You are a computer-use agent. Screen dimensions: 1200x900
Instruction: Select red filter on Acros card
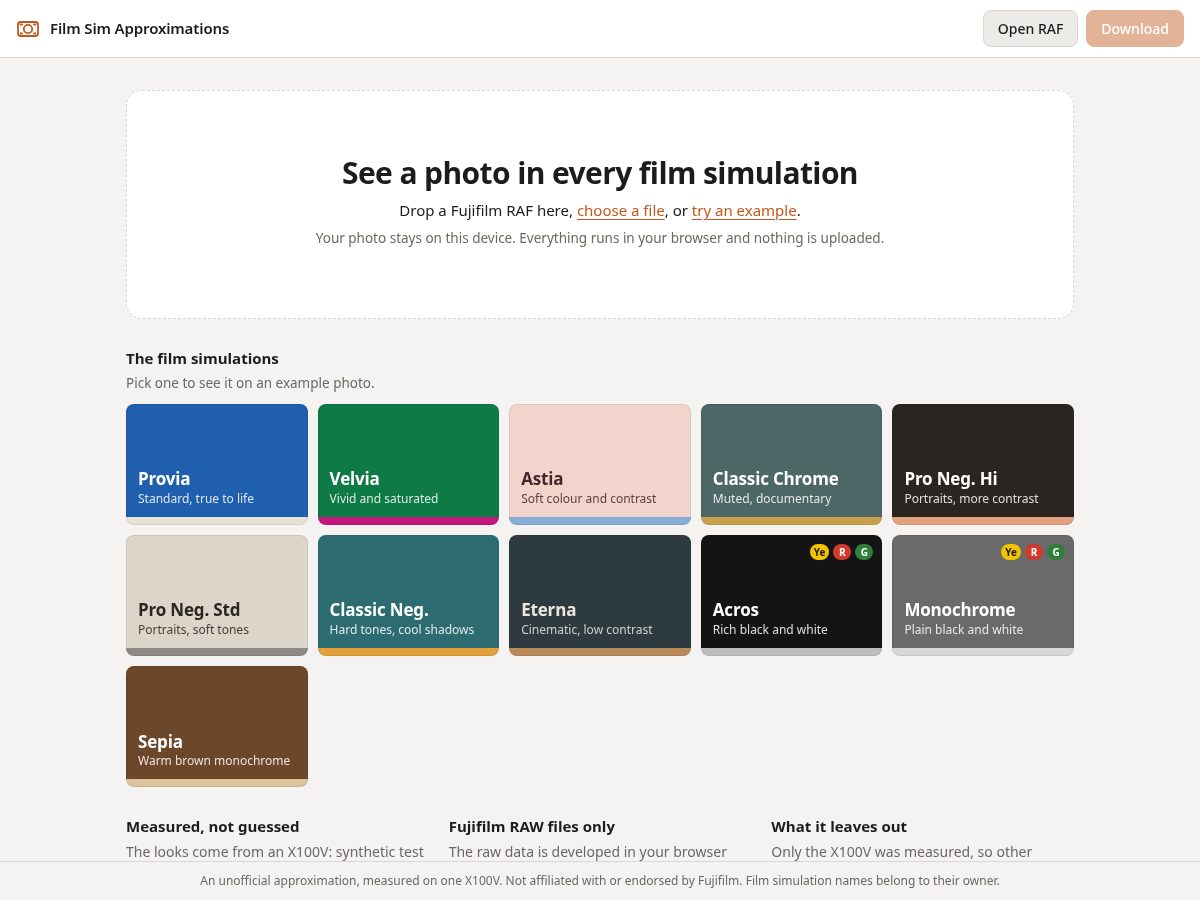pyautogui.click(x=842, y=552)
